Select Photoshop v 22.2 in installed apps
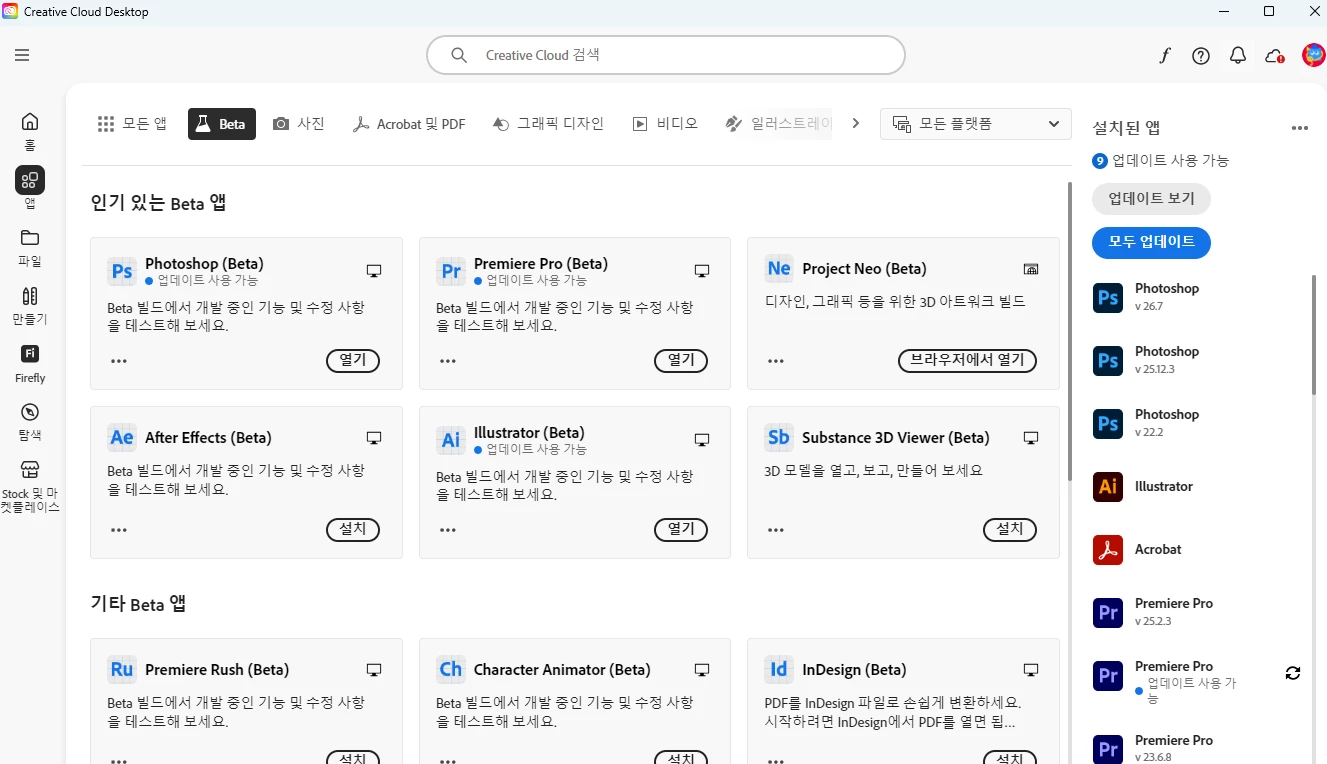The image size is (1327, 764). pyautogui.click(x=1196, y=423)
